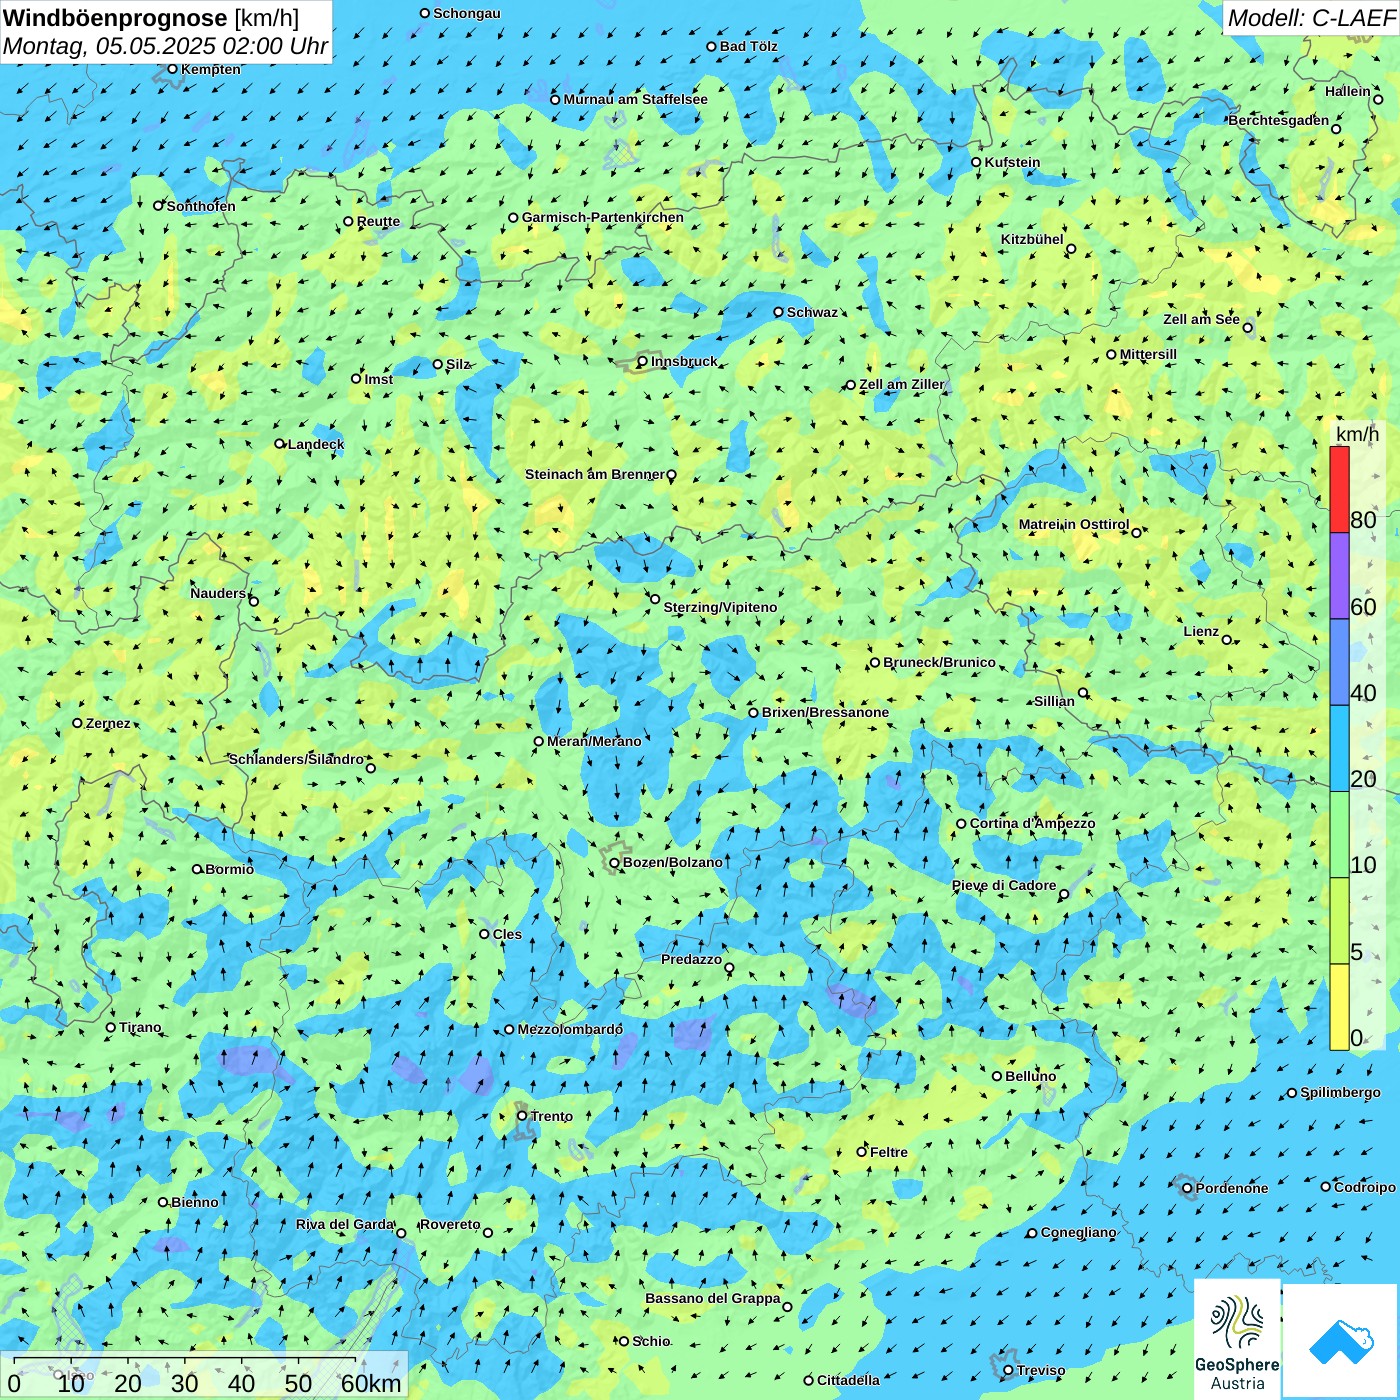Image resolution: width=1400 pixels, height=1400 pixels.
Task: Click the Trento city marker circle
Action: pyautogui.click(x=522, y=1116)
